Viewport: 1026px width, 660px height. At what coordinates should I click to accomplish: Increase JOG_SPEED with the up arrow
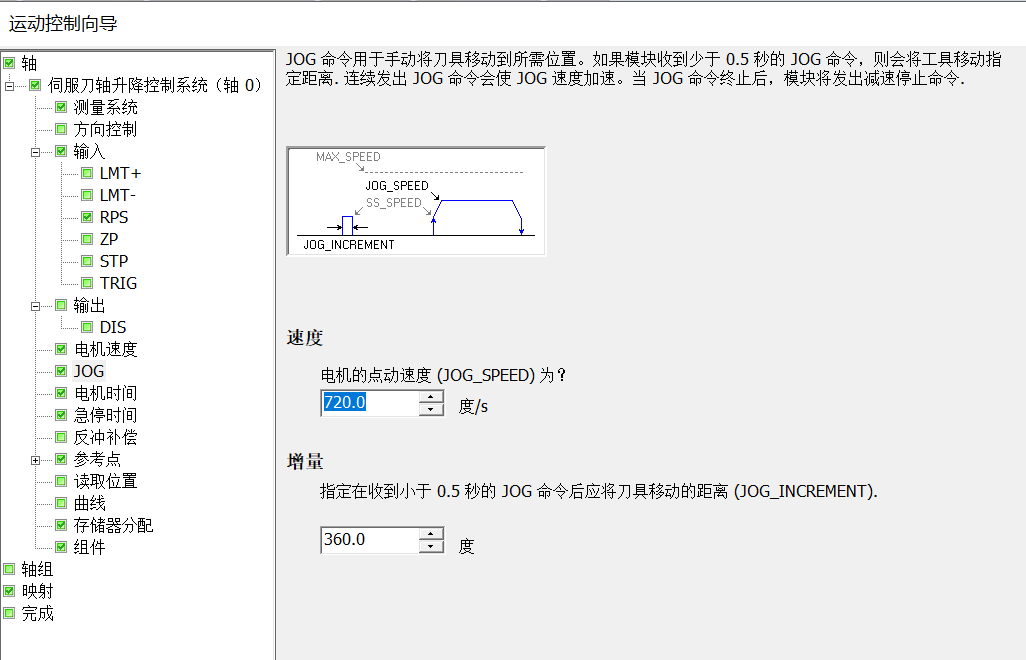(431, 397)
